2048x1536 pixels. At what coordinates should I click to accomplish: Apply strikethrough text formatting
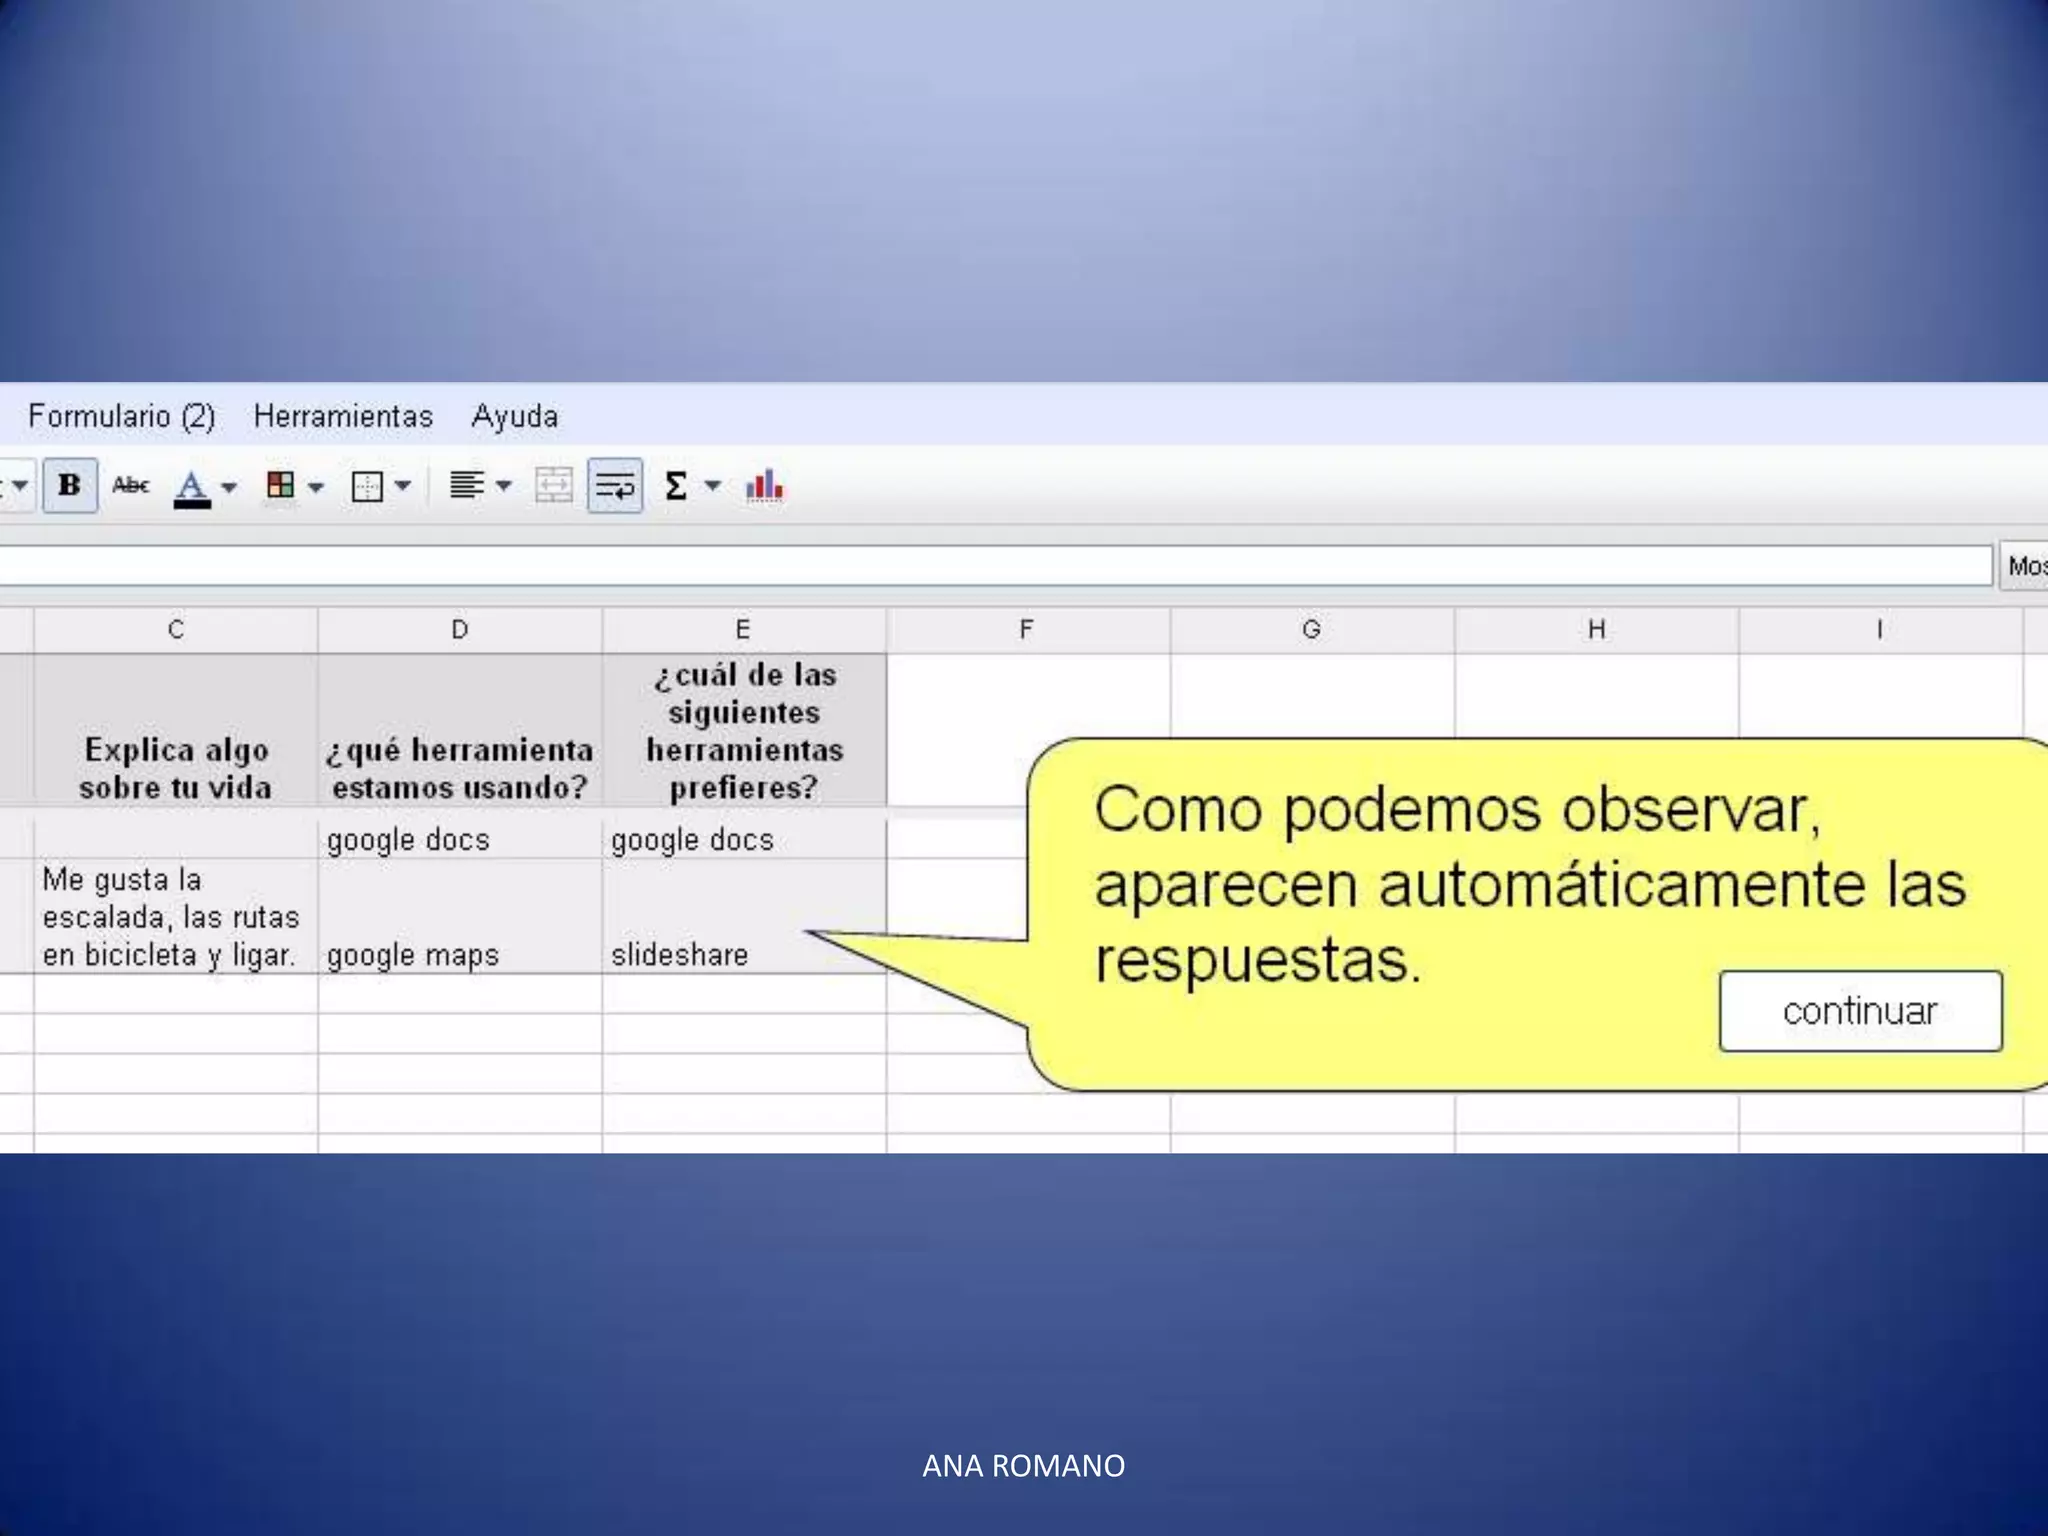131,486
